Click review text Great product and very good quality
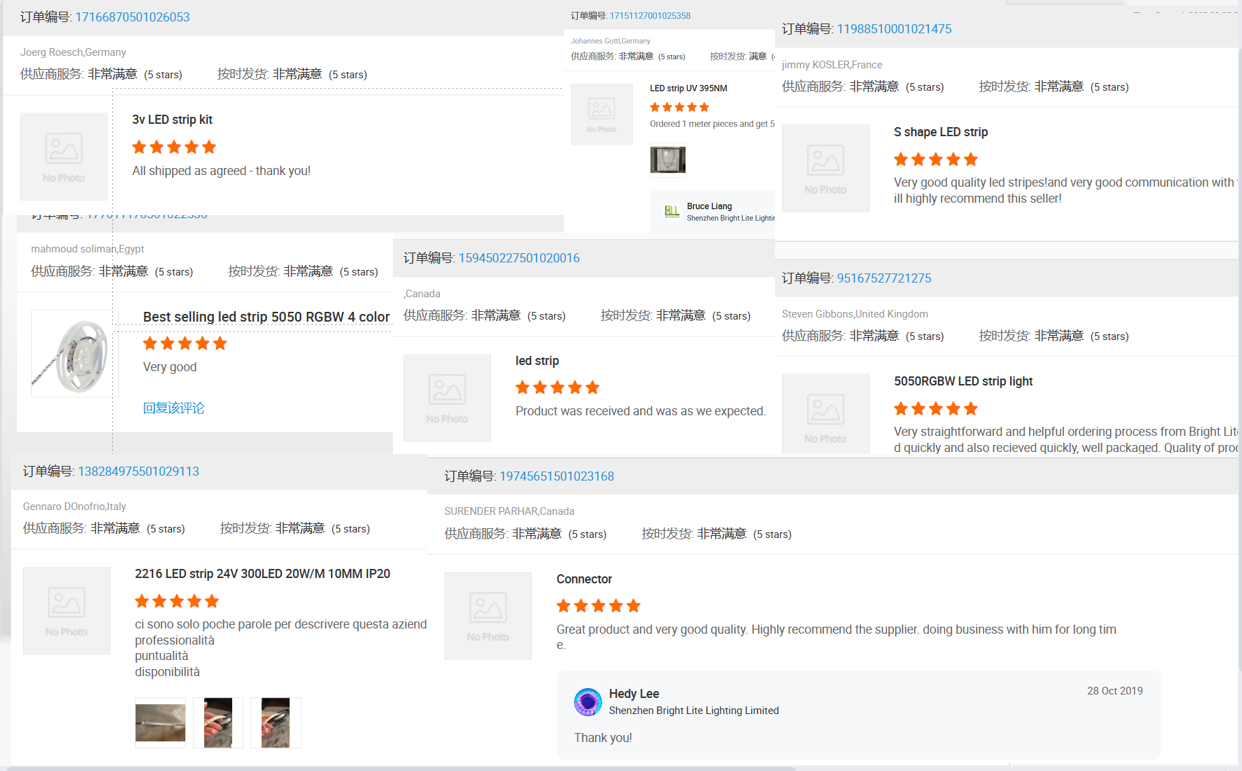Image resolution: width=1242 pixels, height=771 pixels. pos(836,637)
